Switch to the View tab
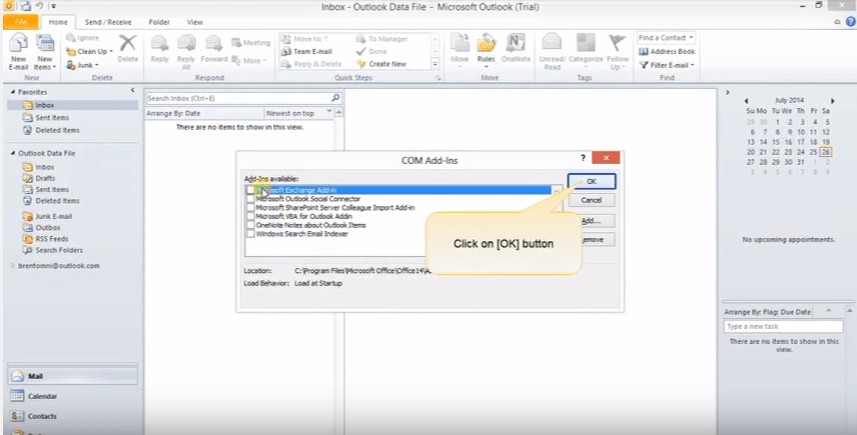The image size is (857, 435). (195, 22)
